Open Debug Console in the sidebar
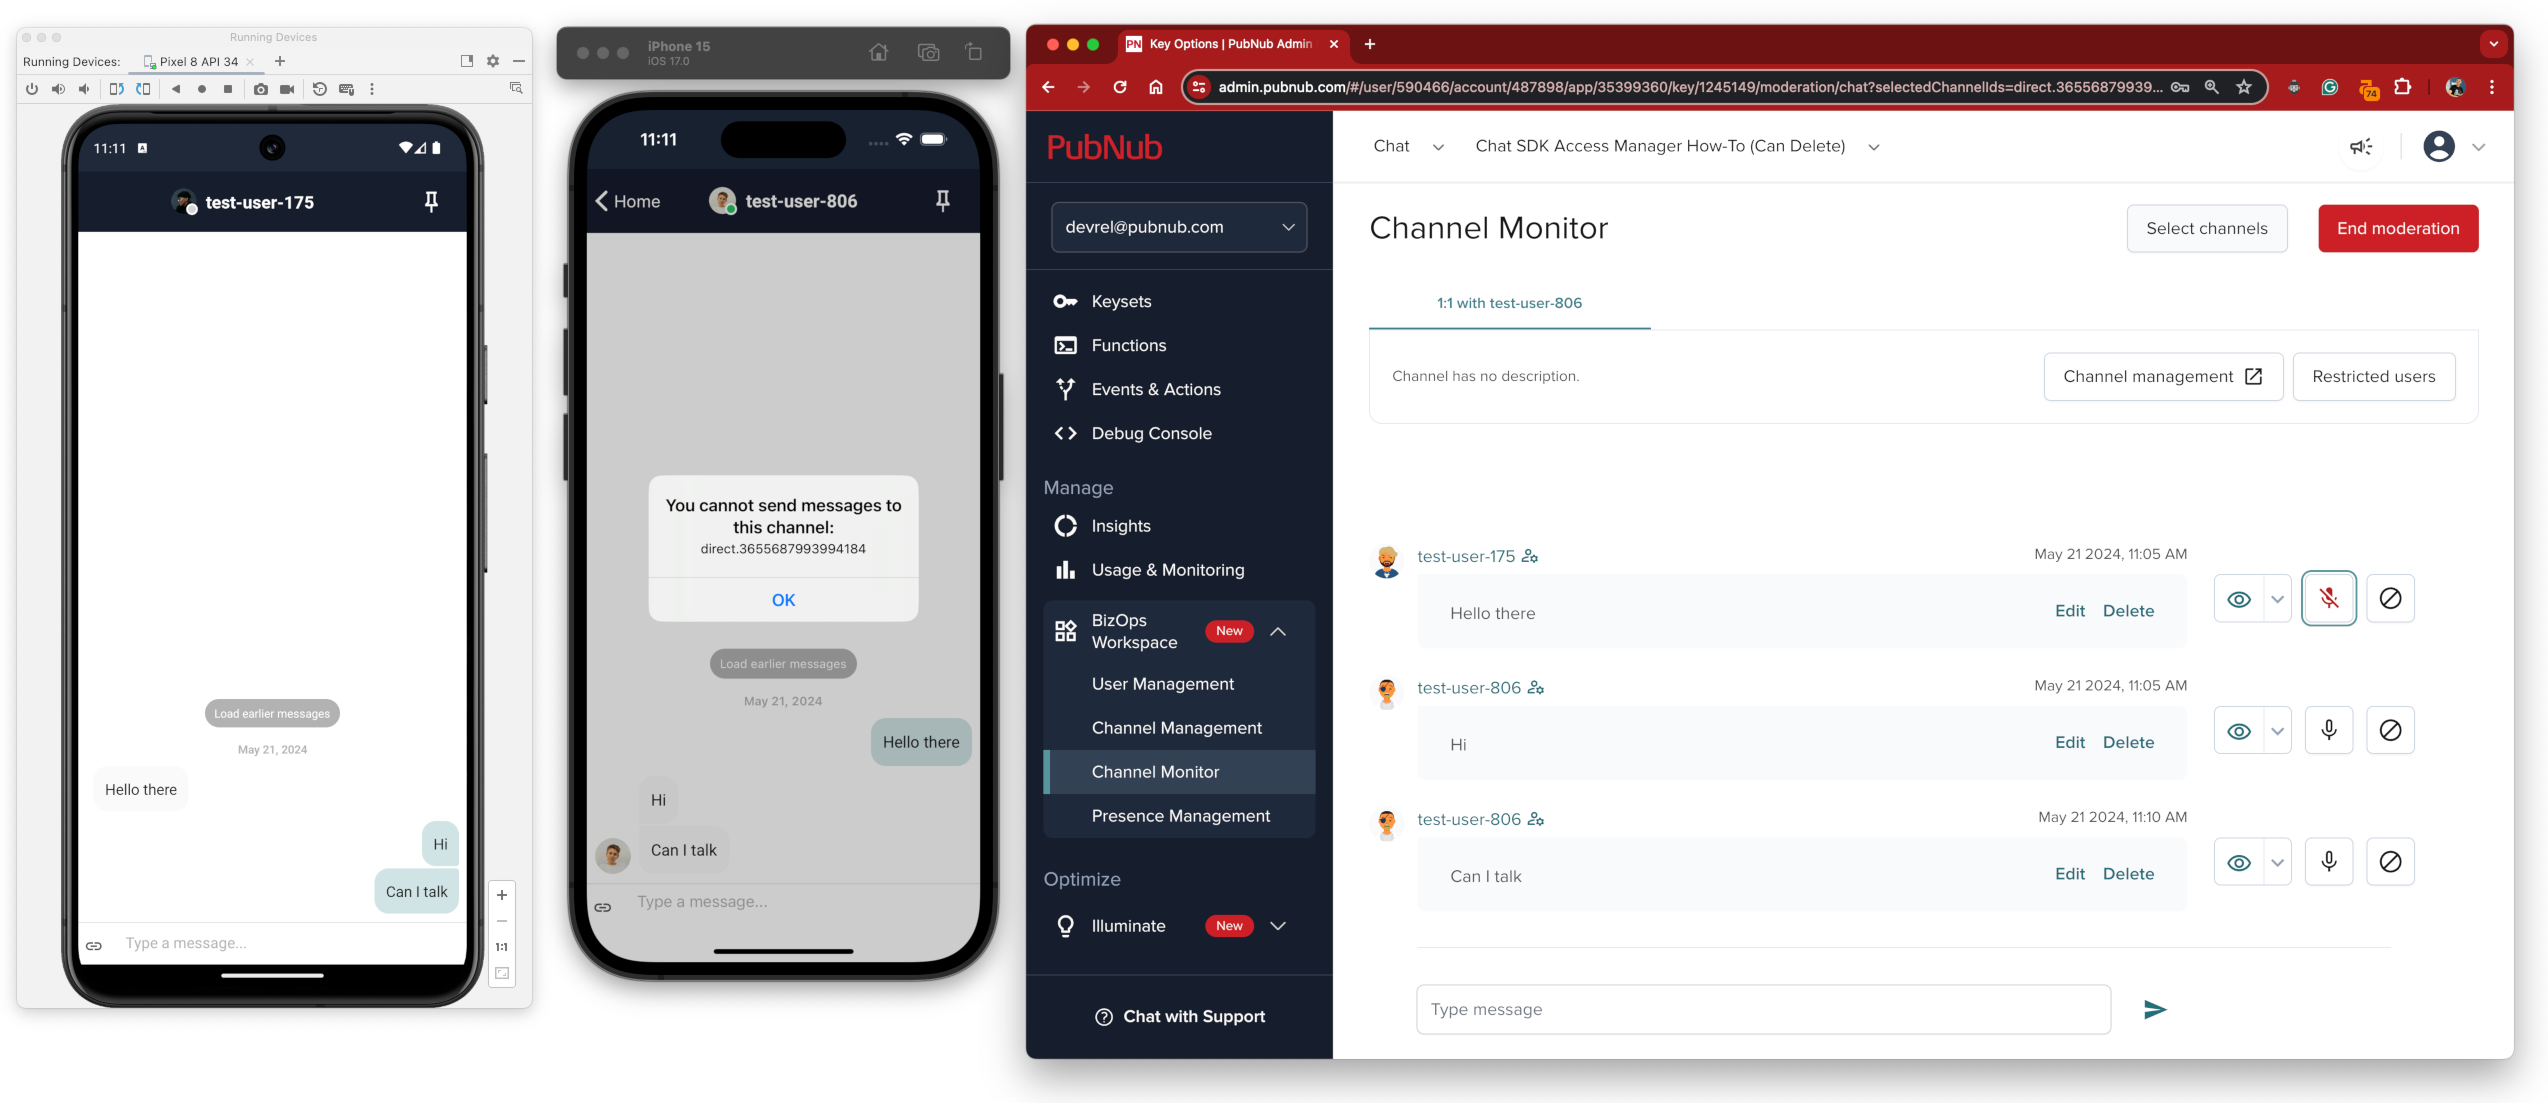The height and width of the screenshot is (1103, 2548). pyautogui.click(x=1150, y=433)
